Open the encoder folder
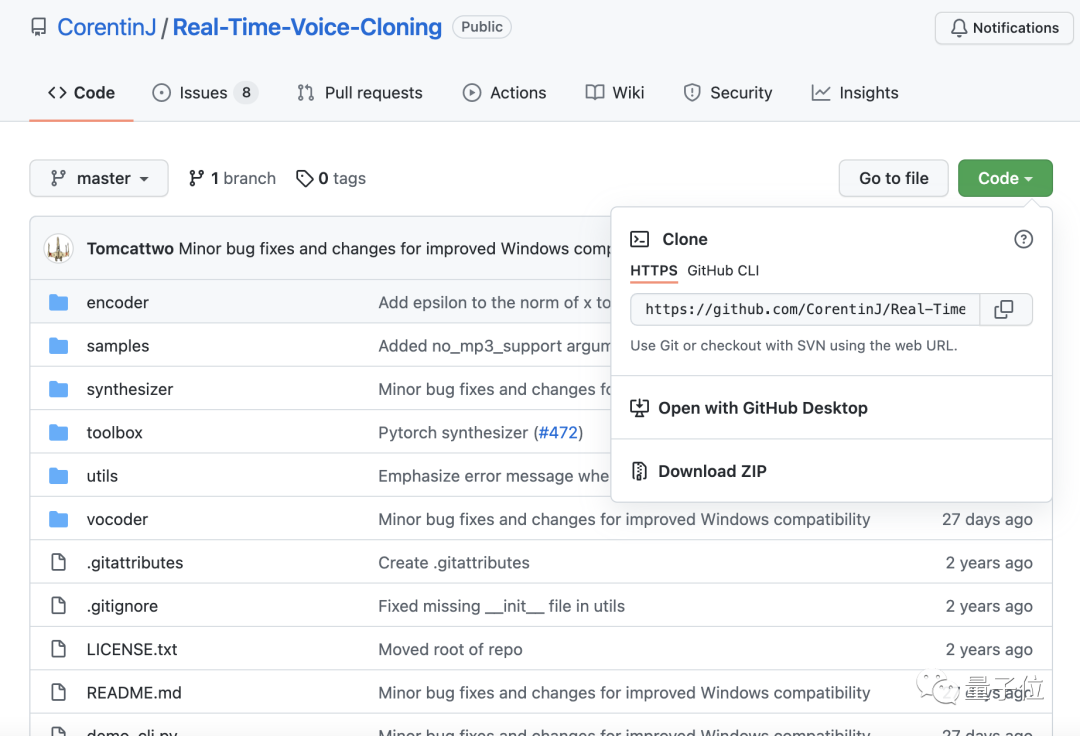This screenshot has width=1080, height=736. 118,302
